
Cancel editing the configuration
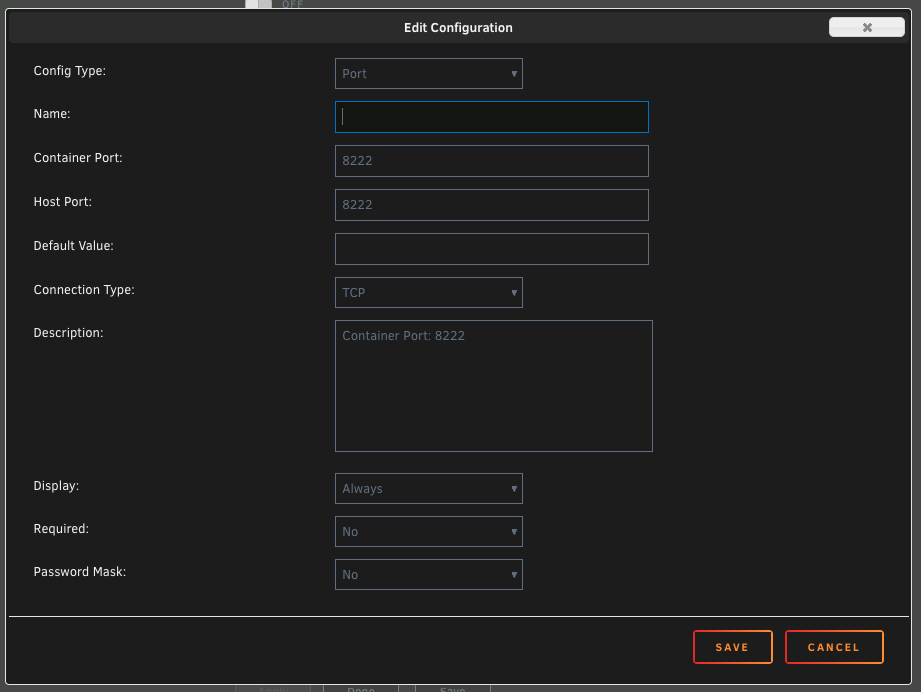tap(834, 647)
